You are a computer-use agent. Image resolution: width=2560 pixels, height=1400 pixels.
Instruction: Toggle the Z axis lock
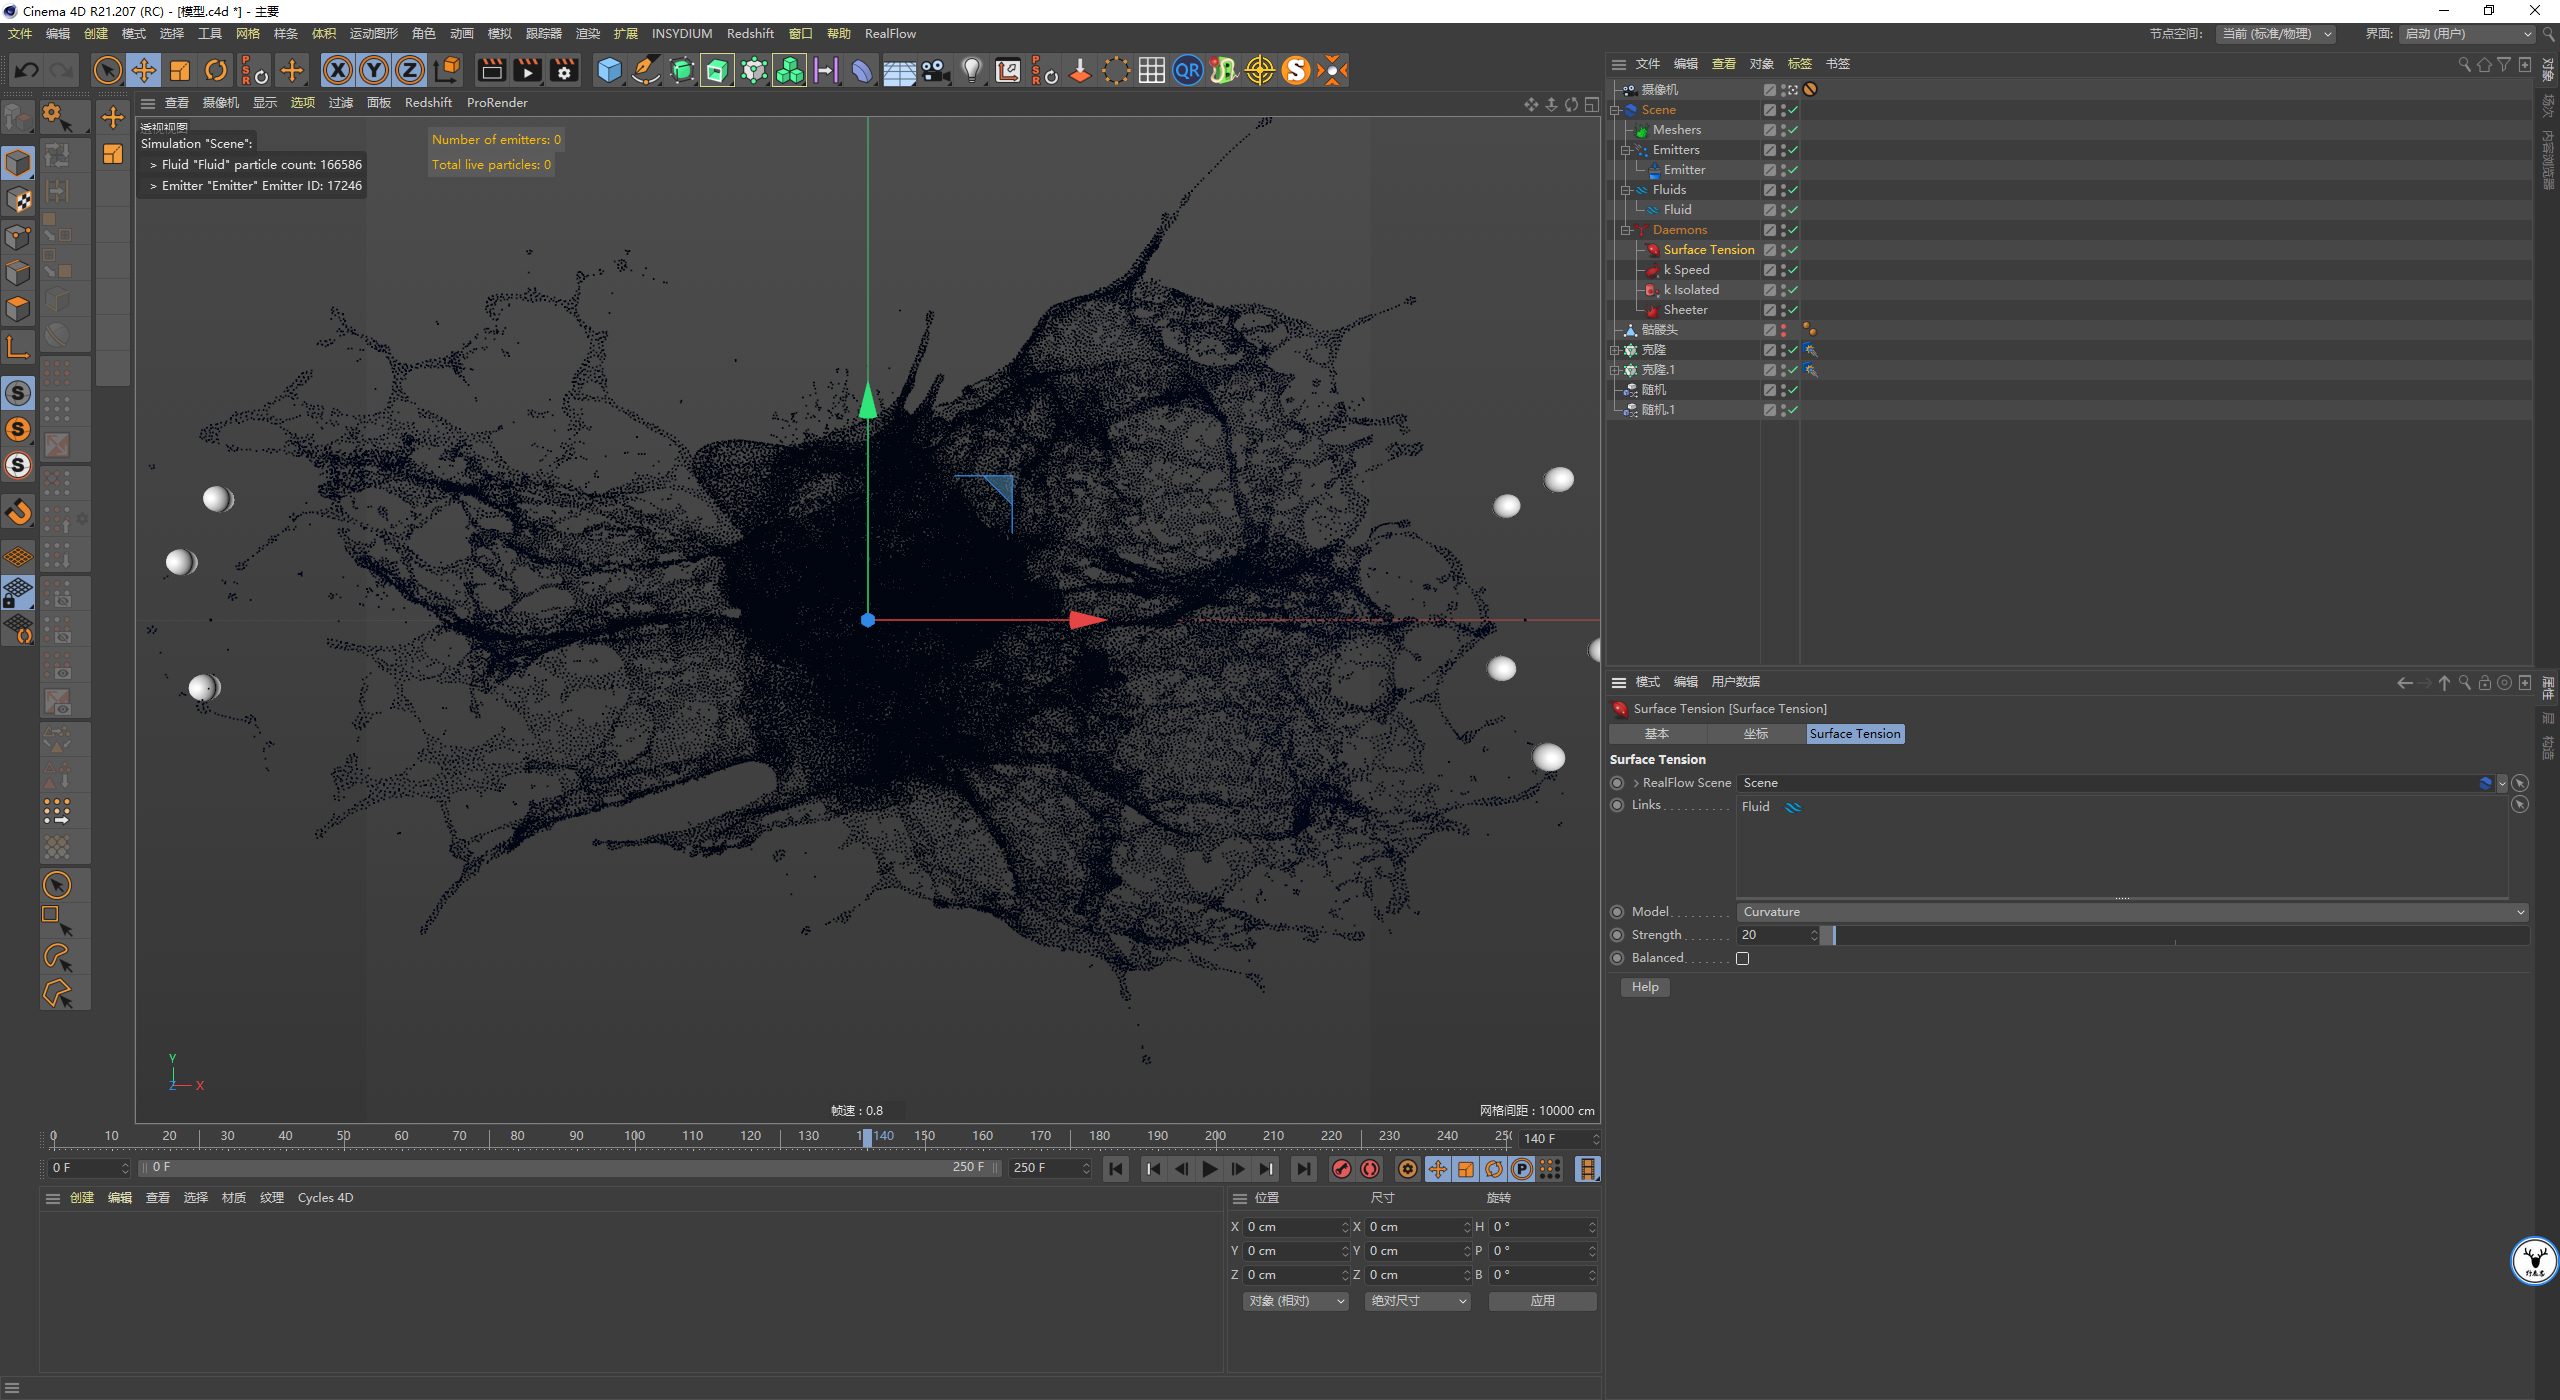tap(410, 70)
